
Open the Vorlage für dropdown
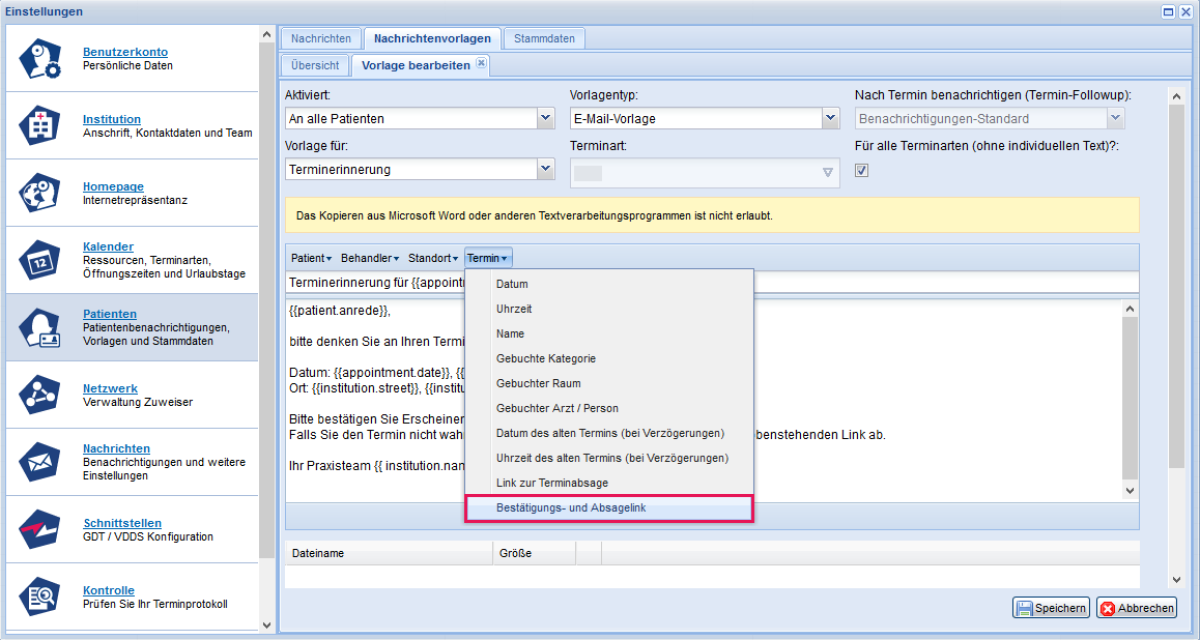[x=545, y=170]
